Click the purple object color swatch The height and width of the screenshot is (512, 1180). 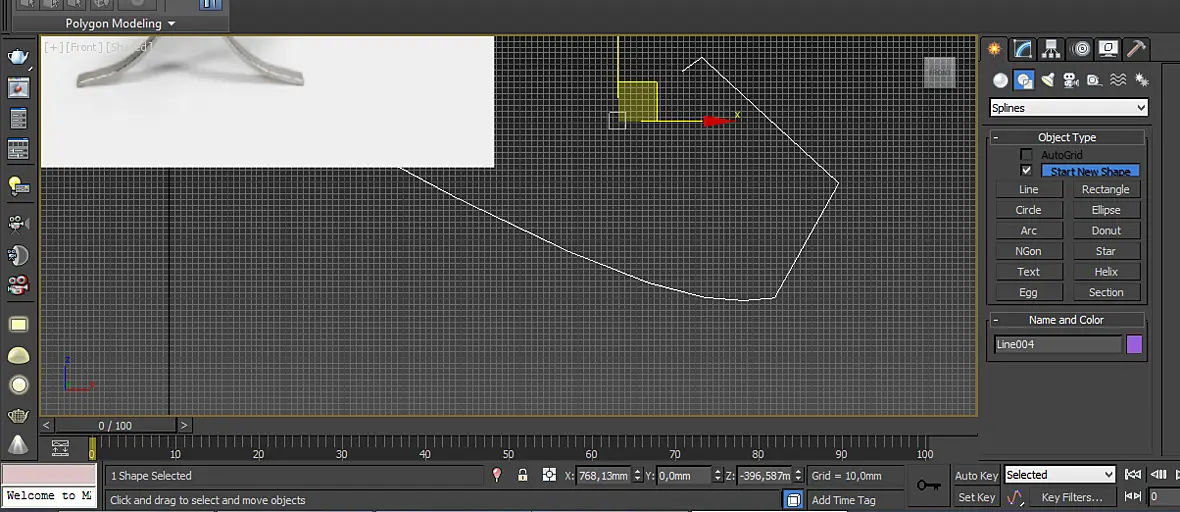coord(1134,345)
